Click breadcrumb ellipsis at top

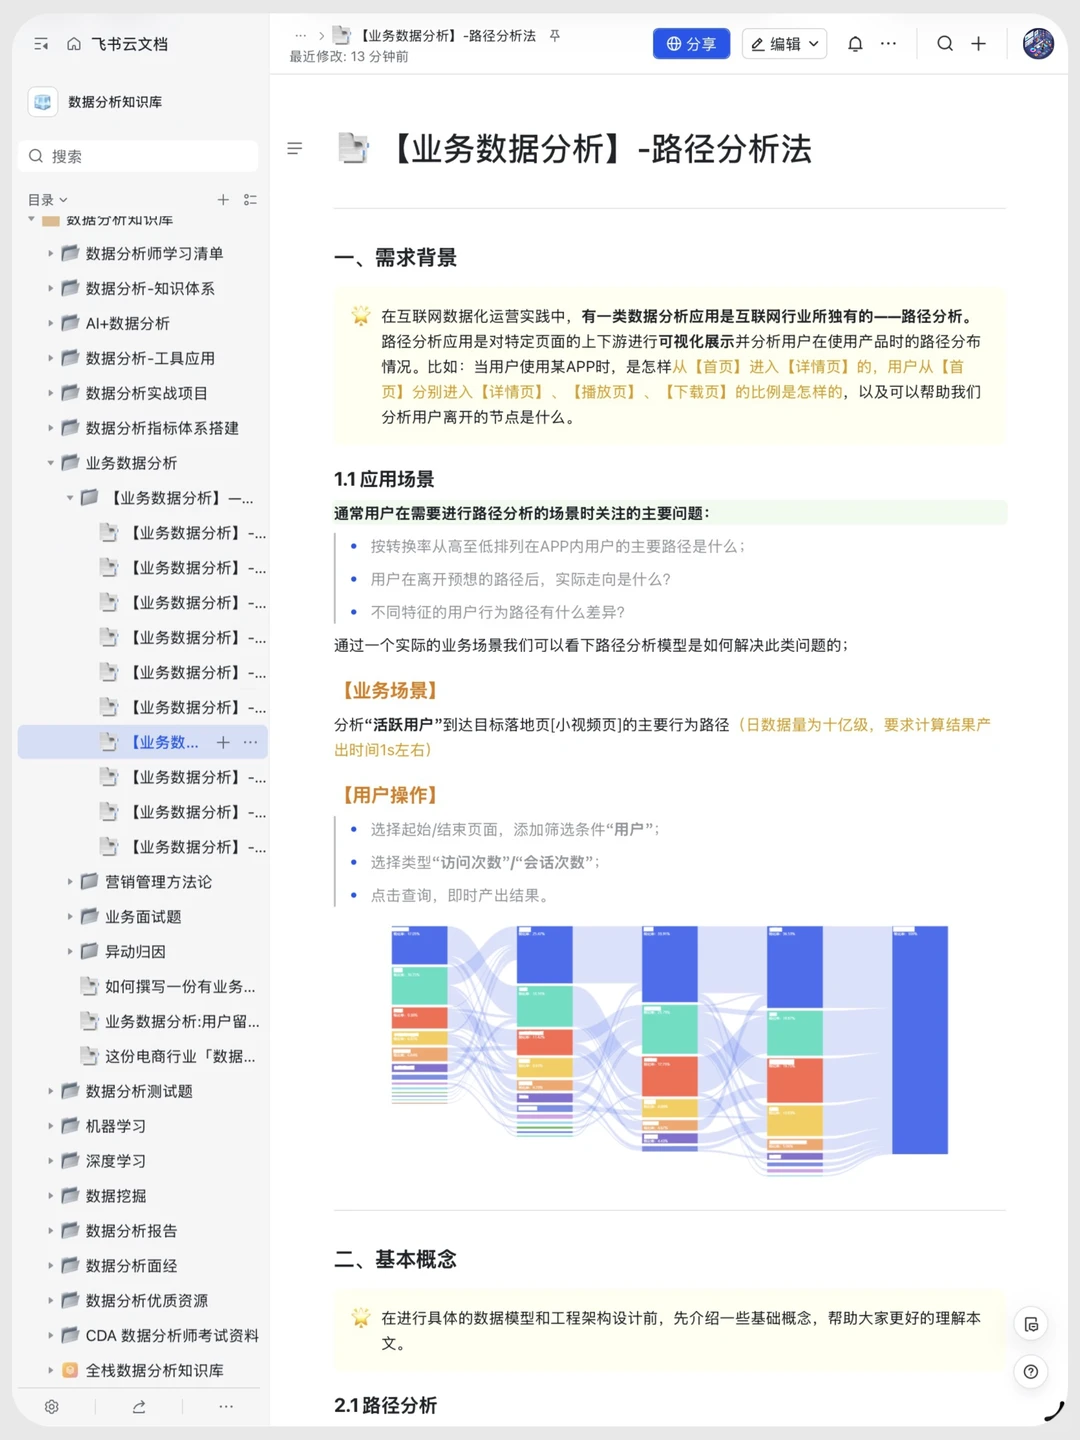point(300,36)
